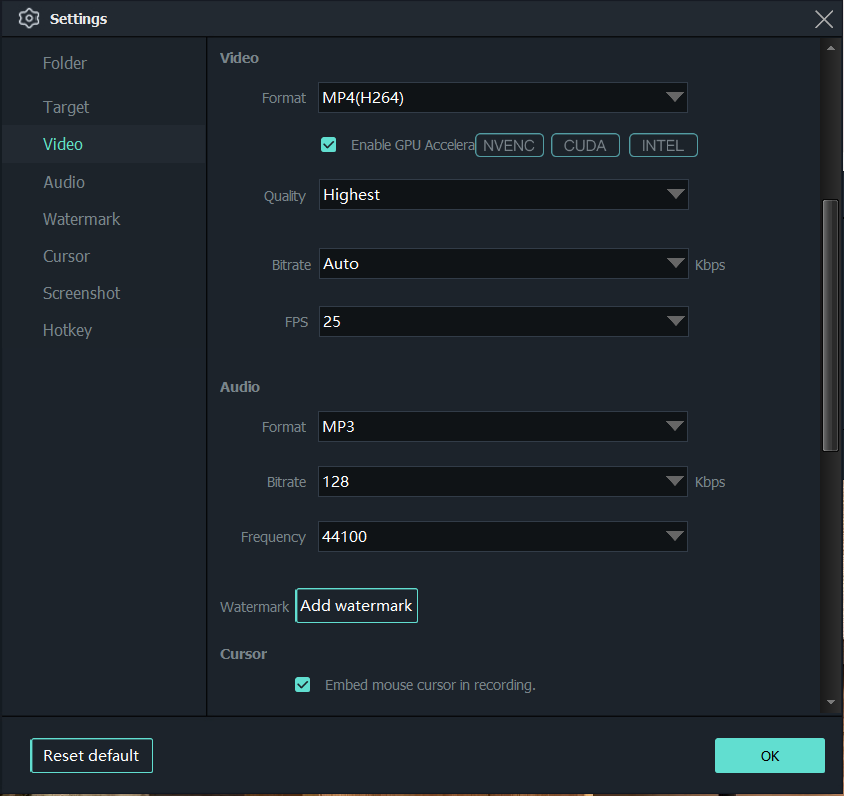Click the vertical scrollbar thumb
Screen dimensions: 844x796
click(x=831, y=325)
